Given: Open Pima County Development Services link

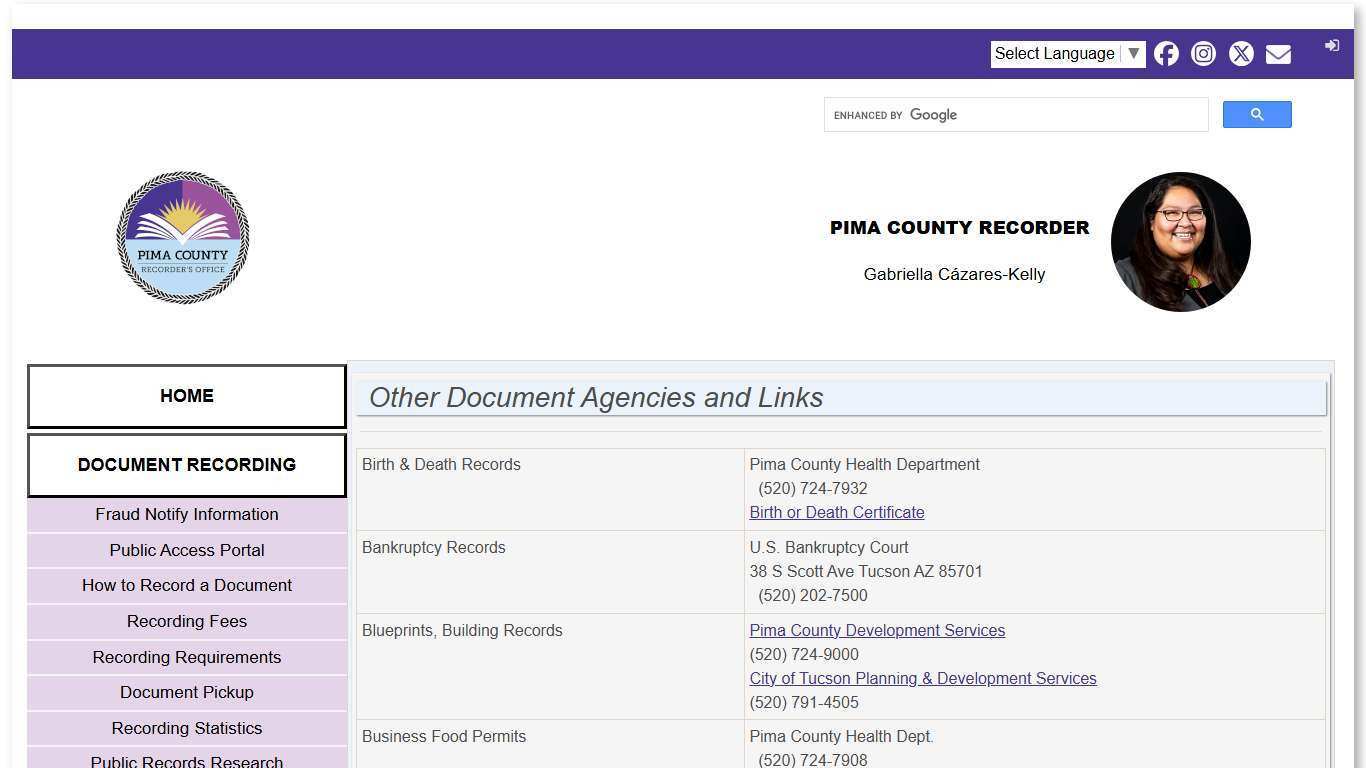Looking at the screenshot, I should (877, 630).
